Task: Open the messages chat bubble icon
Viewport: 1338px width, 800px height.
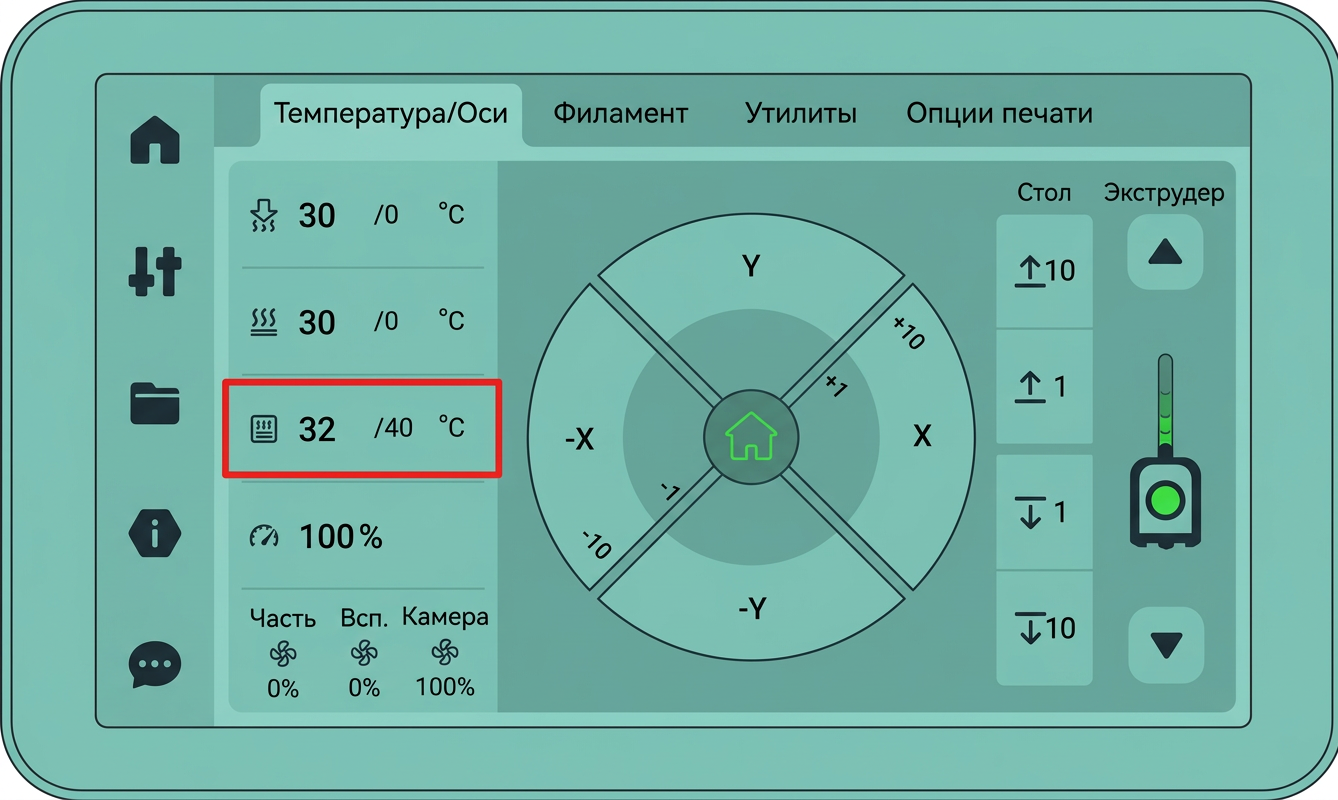Action: pyautogui.click(x=155, y=664)
